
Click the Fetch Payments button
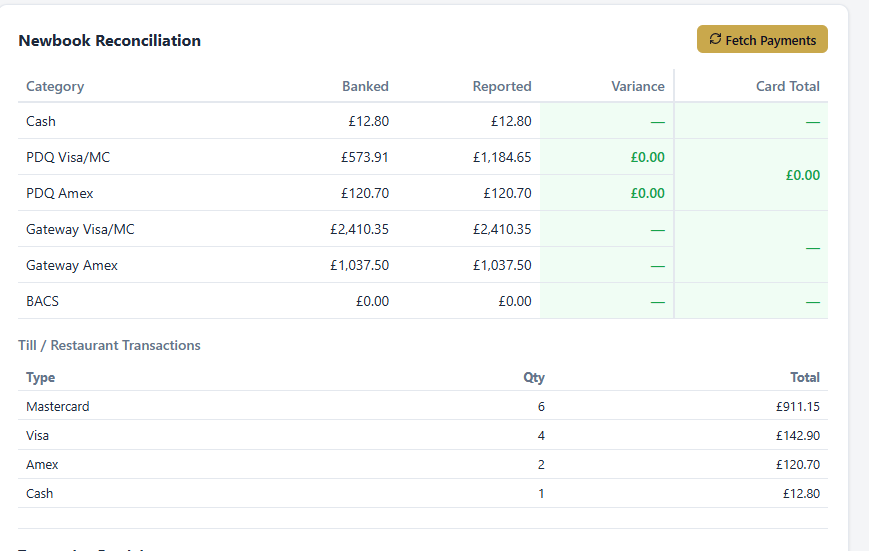(762, 39)
